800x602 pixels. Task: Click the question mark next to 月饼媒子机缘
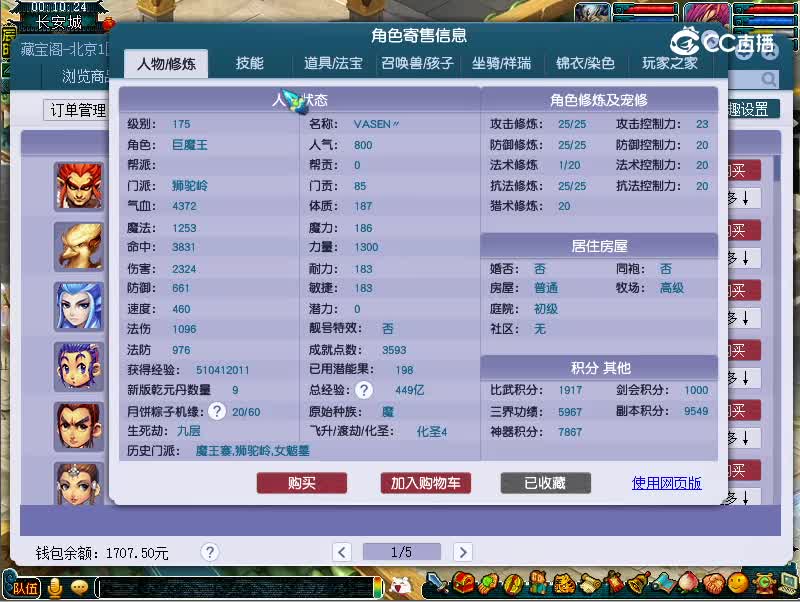tap(218, 410)
